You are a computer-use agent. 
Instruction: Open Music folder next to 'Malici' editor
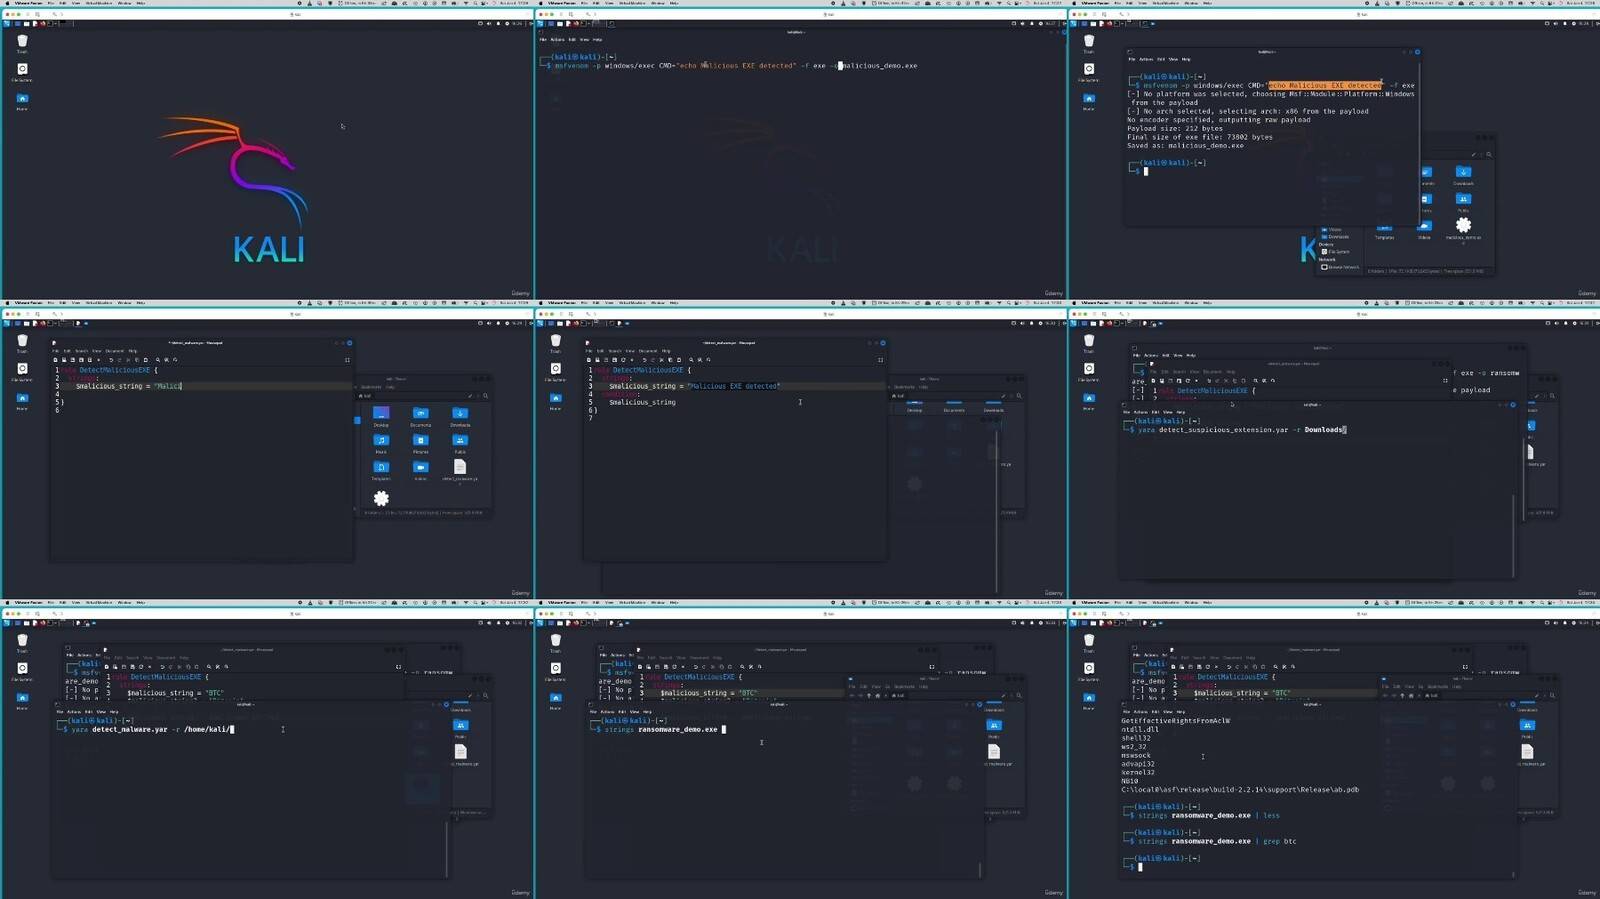click(381, 443)
